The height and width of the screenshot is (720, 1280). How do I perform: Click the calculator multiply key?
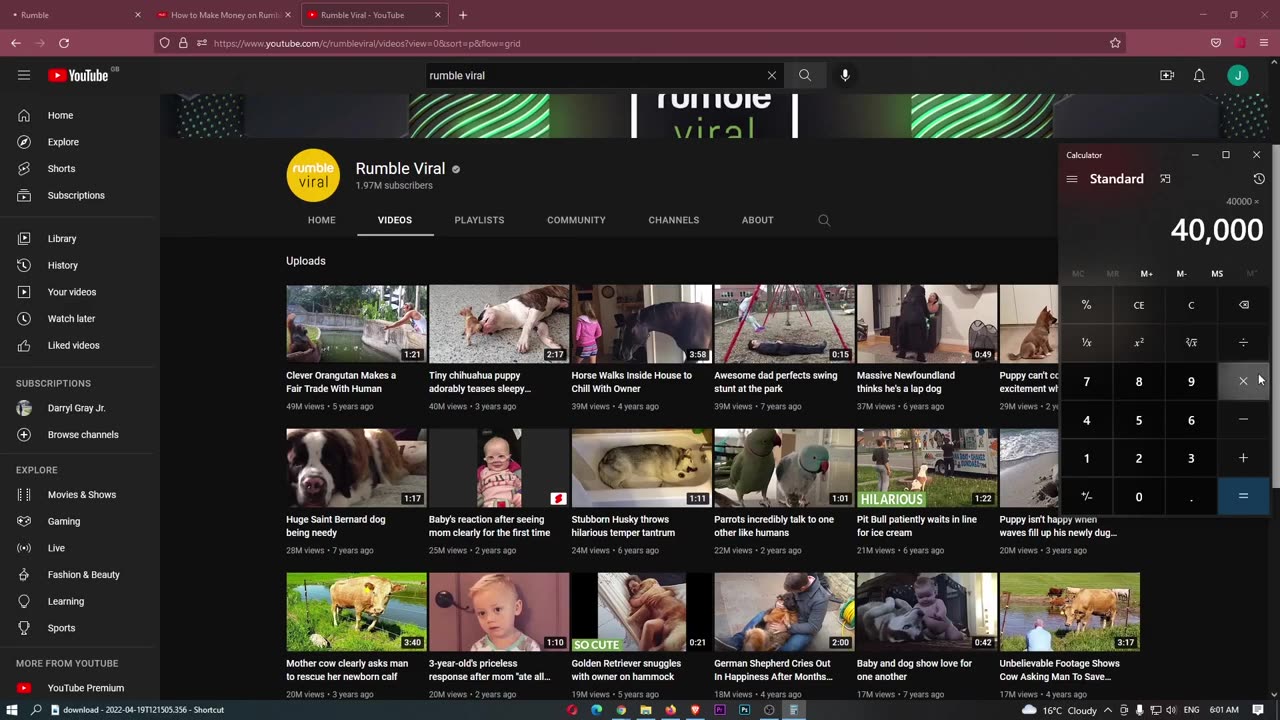point(1243,382)
